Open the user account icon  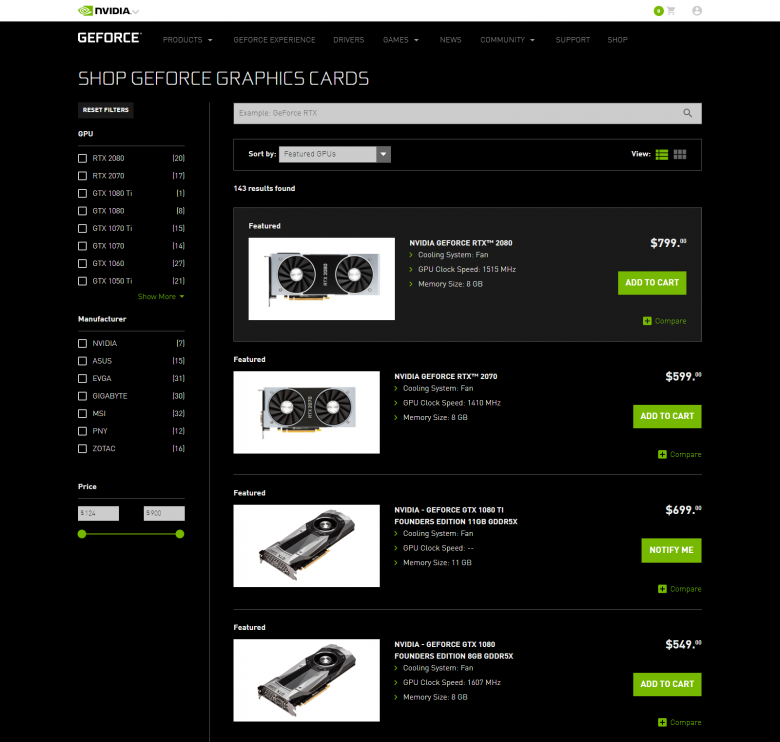[697, 10]
